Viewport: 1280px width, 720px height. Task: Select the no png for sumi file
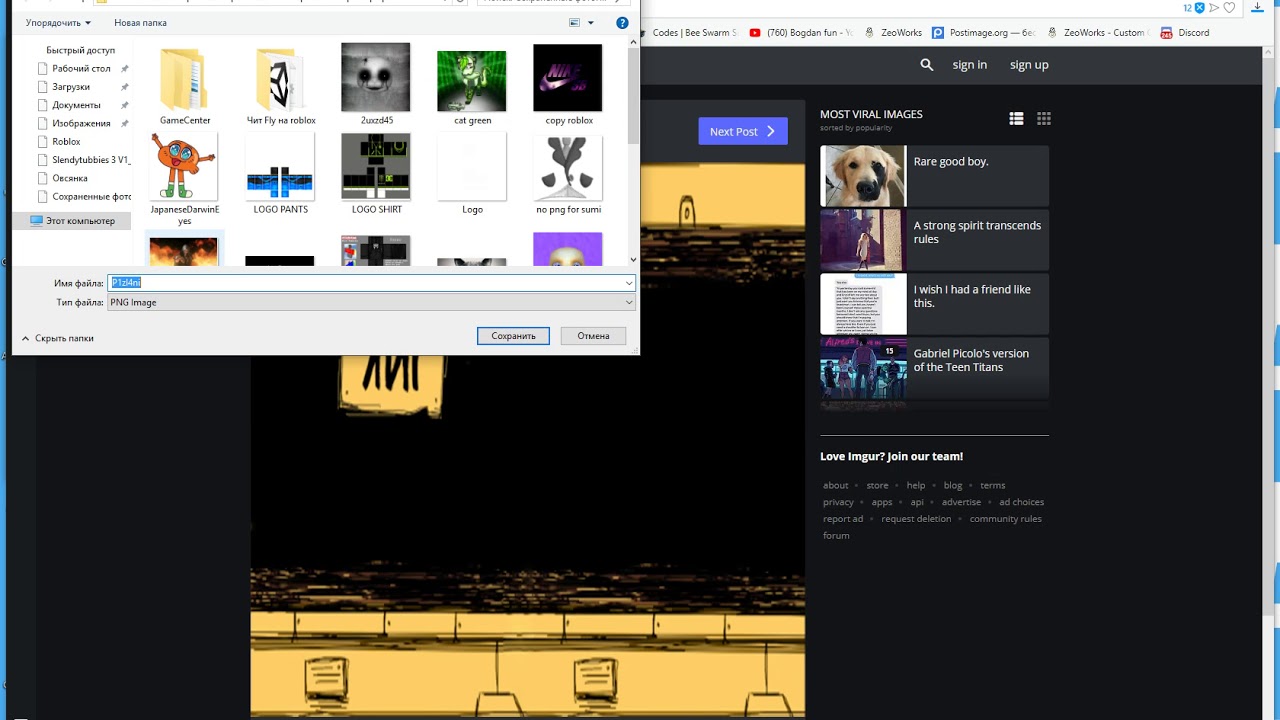pyautogui.click(x=569, y=173)
